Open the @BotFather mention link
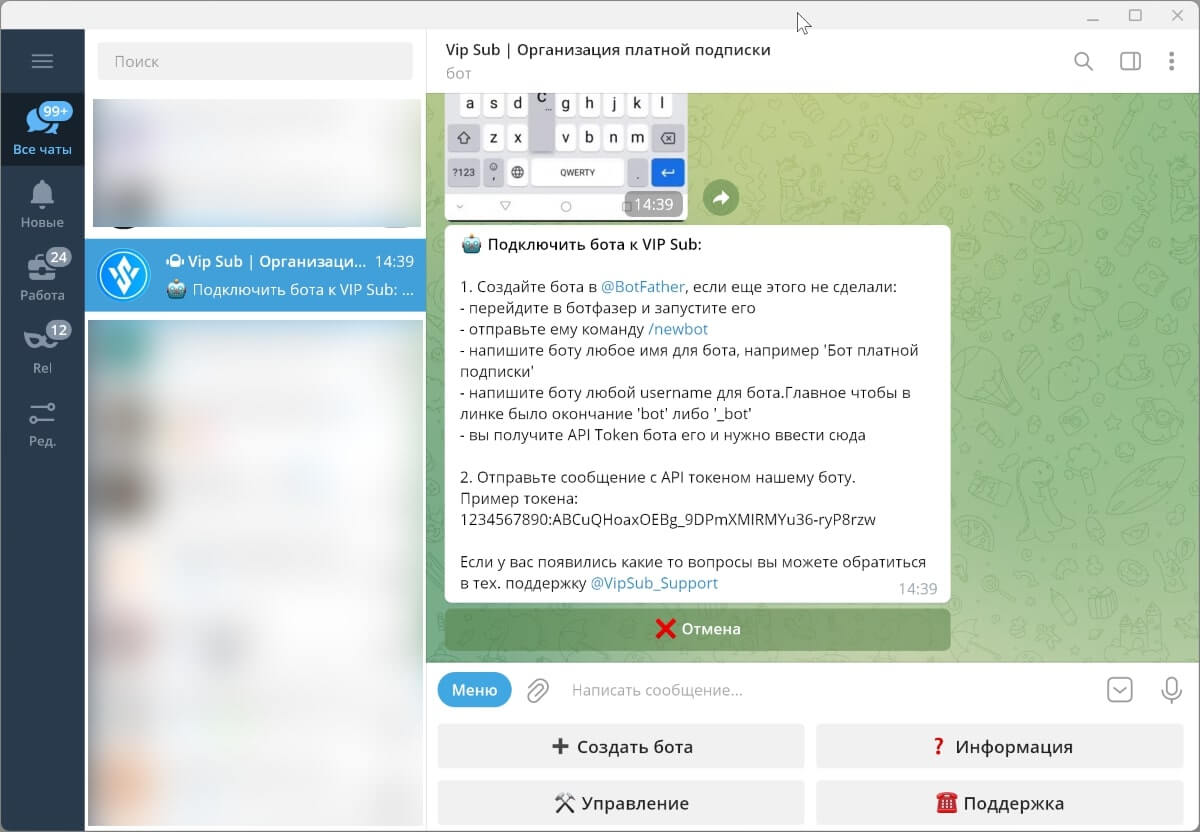 click(644, 287)
